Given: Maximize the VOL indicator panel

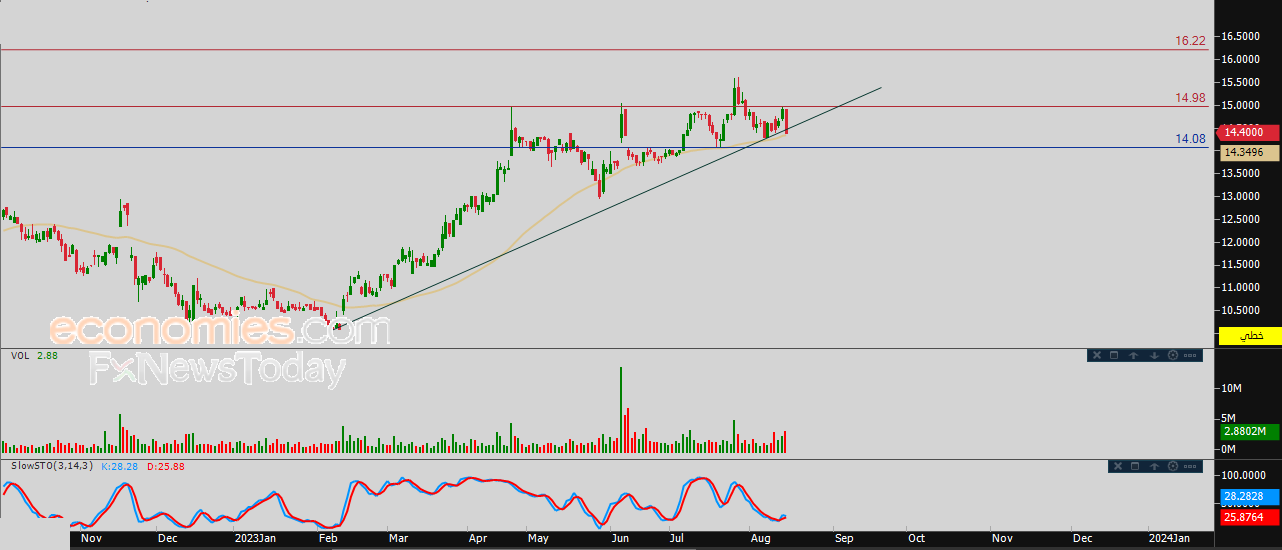Looking at the screenshot, I should (x=1113, y=355).
